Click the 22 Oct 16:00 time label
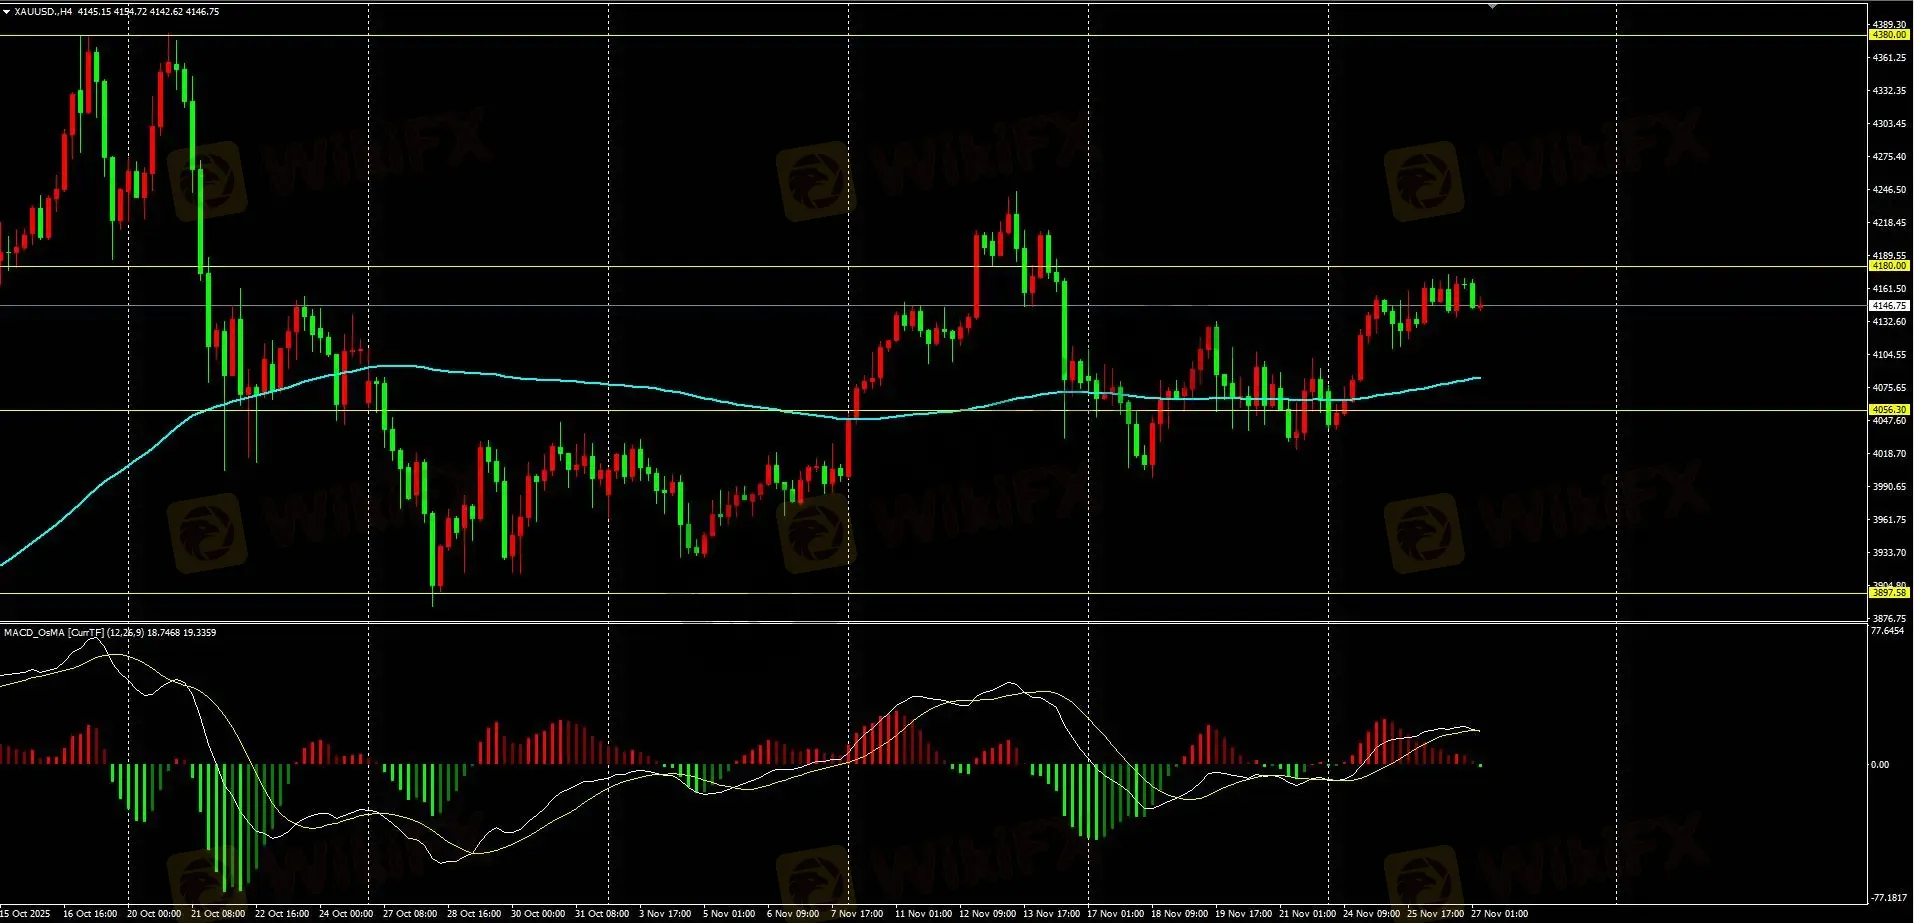The width and height of the screenshot is (1914, 923). click(282, 913)
